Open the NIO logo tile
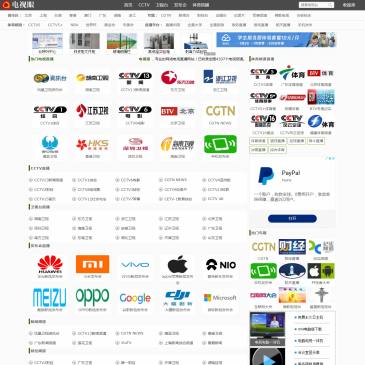 (220, 265)
